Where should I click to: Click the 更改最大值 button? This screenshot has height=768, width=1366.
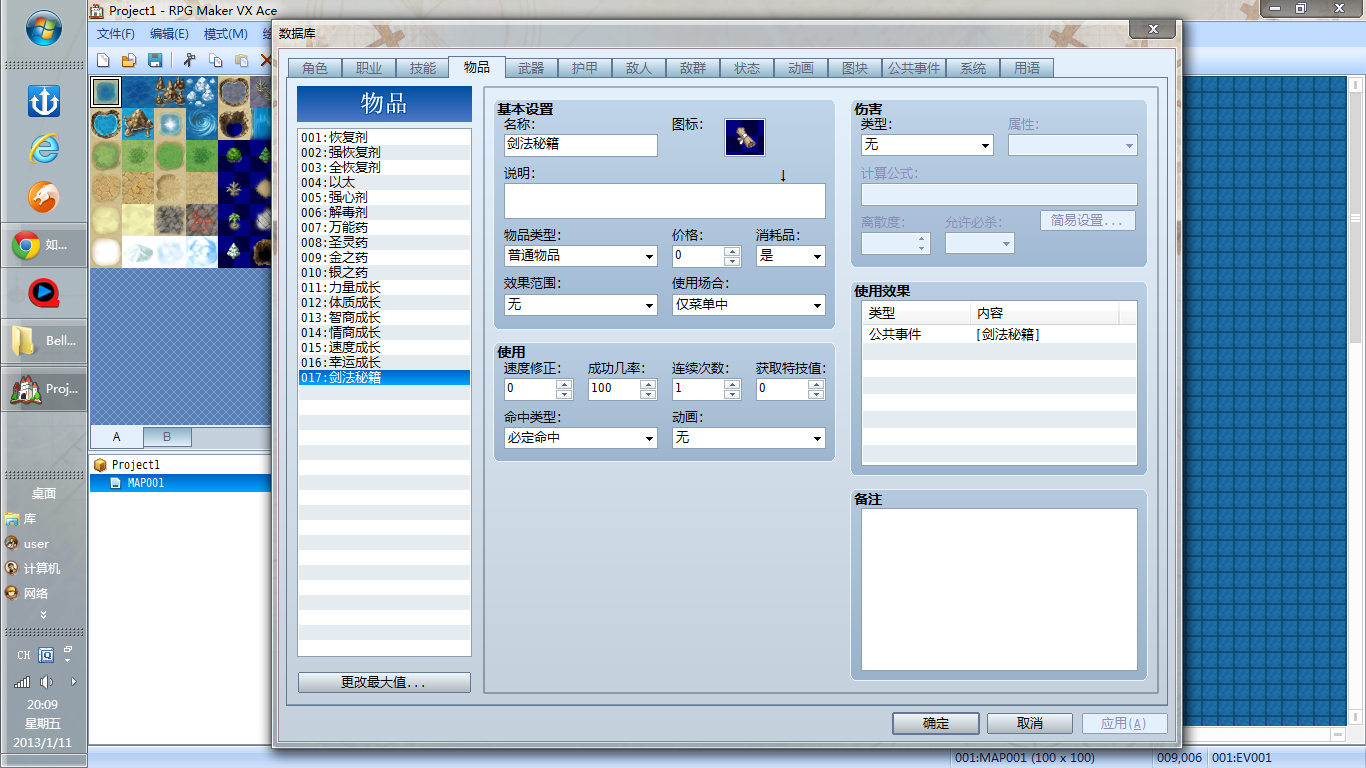pos(384,683)
